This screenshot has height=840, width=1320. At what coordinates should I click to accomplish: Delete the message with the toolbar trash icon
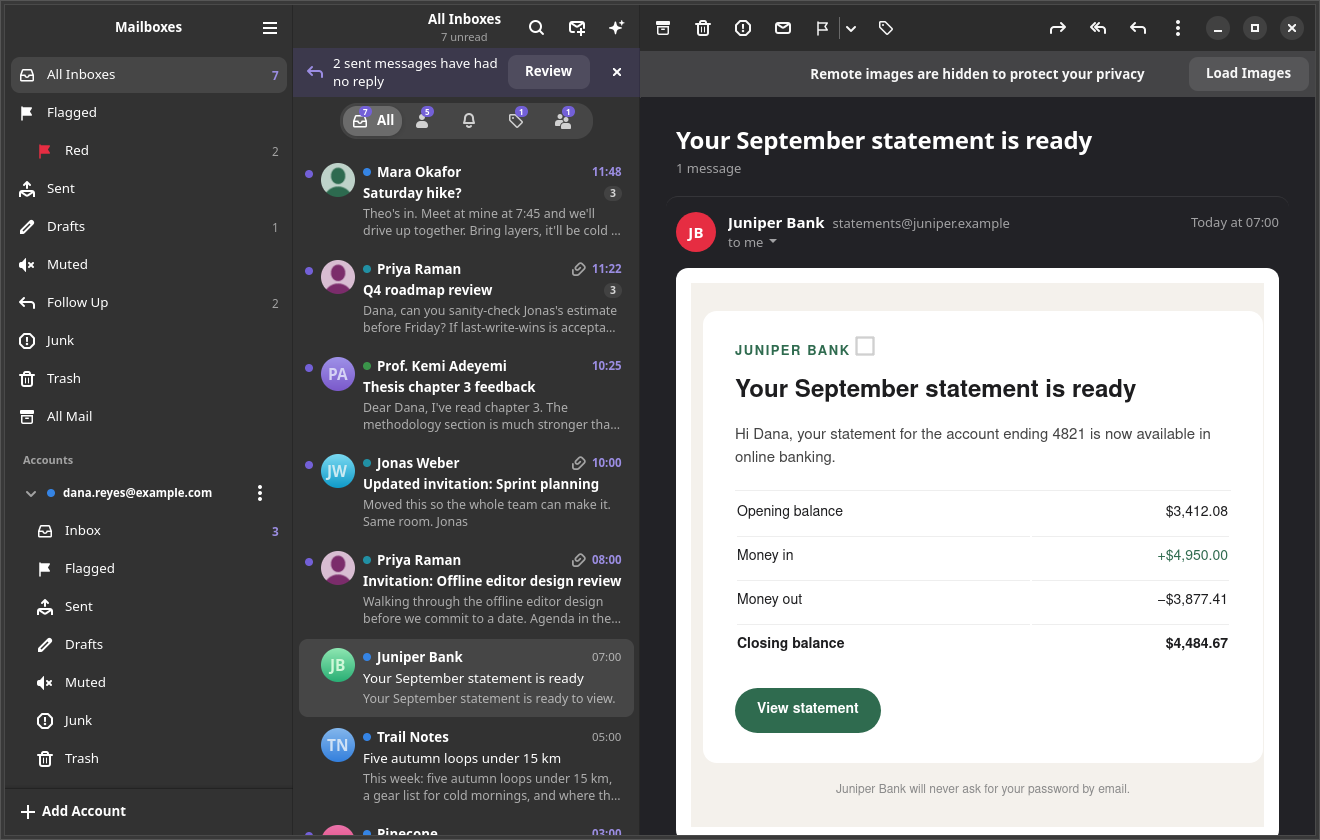[x=703, y=28]
